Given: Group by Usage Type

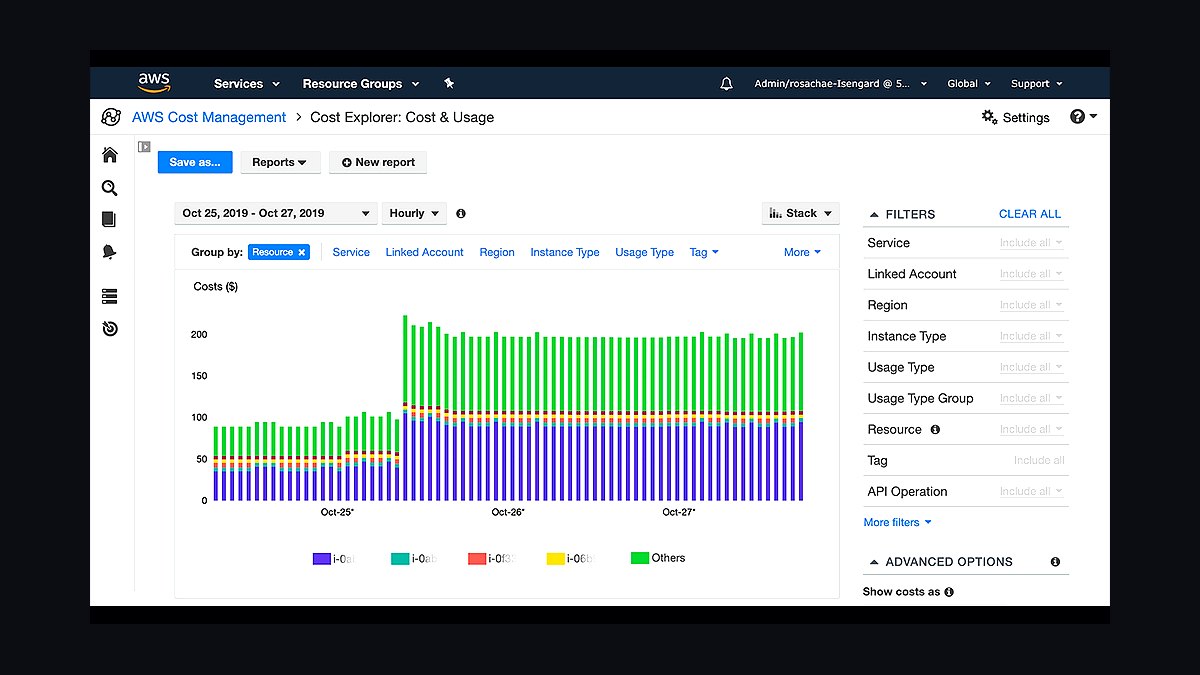Looking at the screenshot, I should 645,252.
